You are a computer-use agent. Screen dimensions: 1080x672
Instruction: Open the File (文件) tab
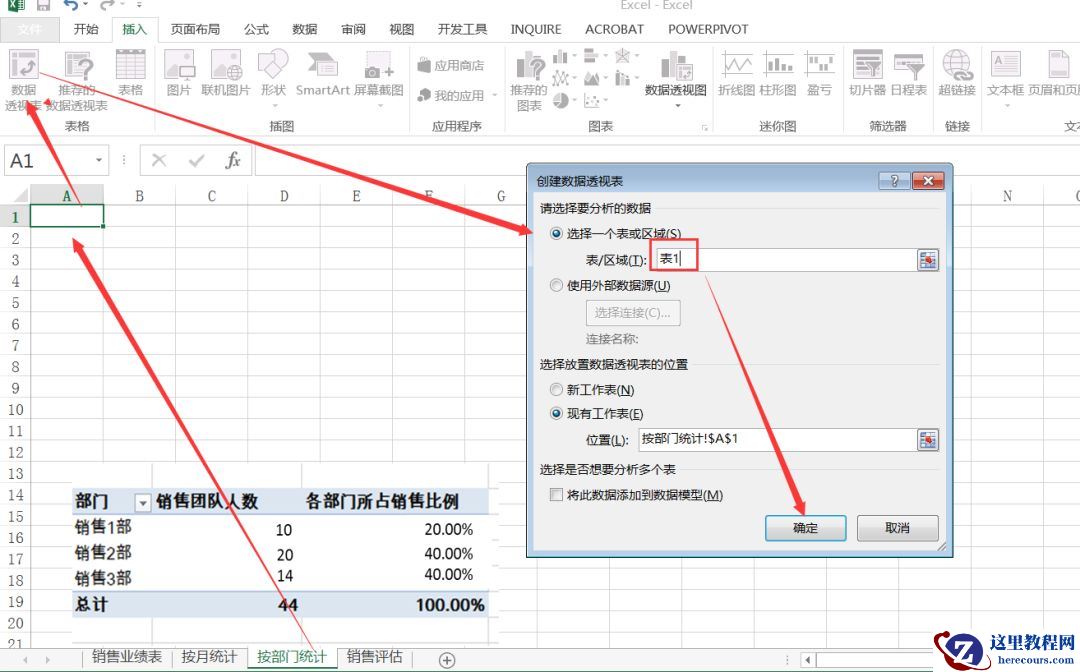[x=29, y=29]
